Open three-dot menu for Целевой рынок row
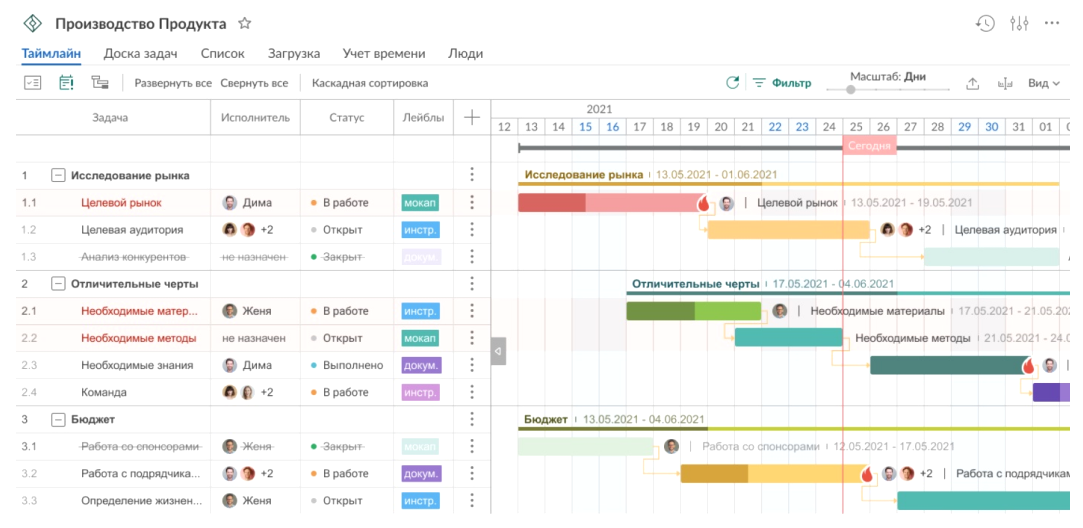Viewport: 1083px width, 528px height. click(472, 203)
